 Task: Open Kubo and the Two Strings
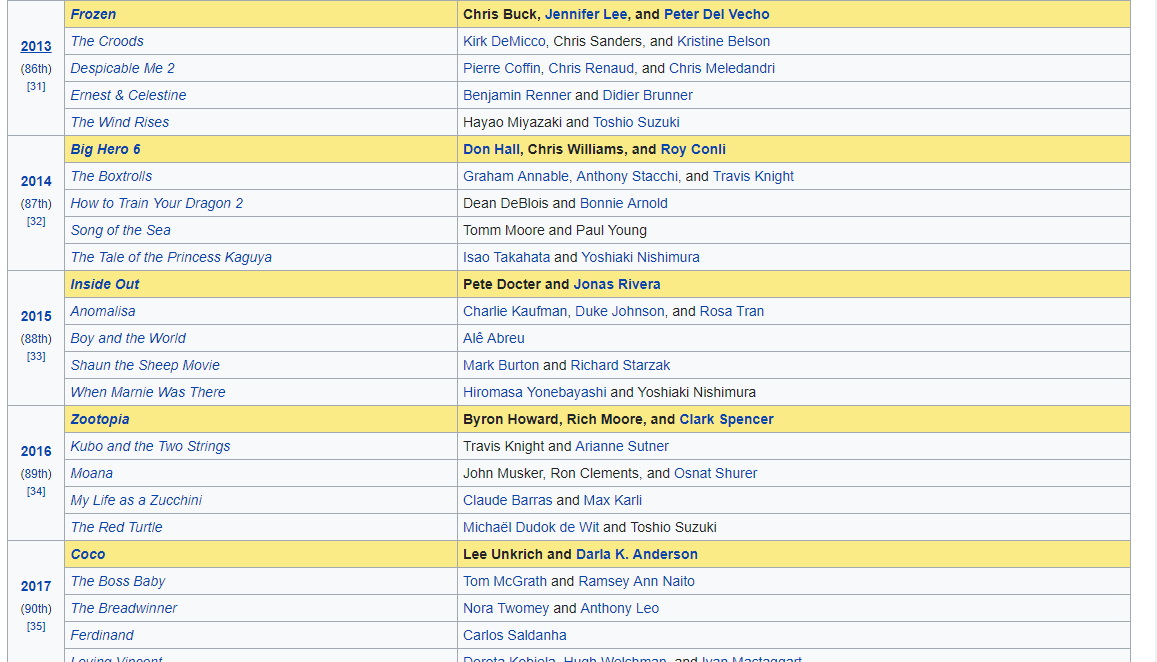[x=151, y=446]
